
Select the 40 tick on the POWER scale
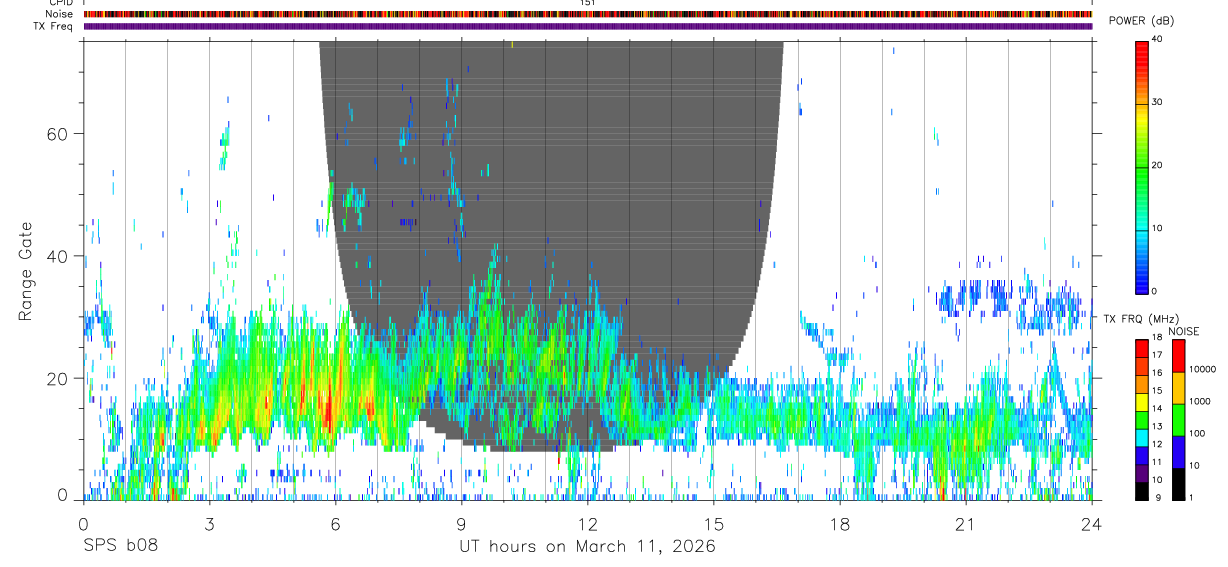1157,40
